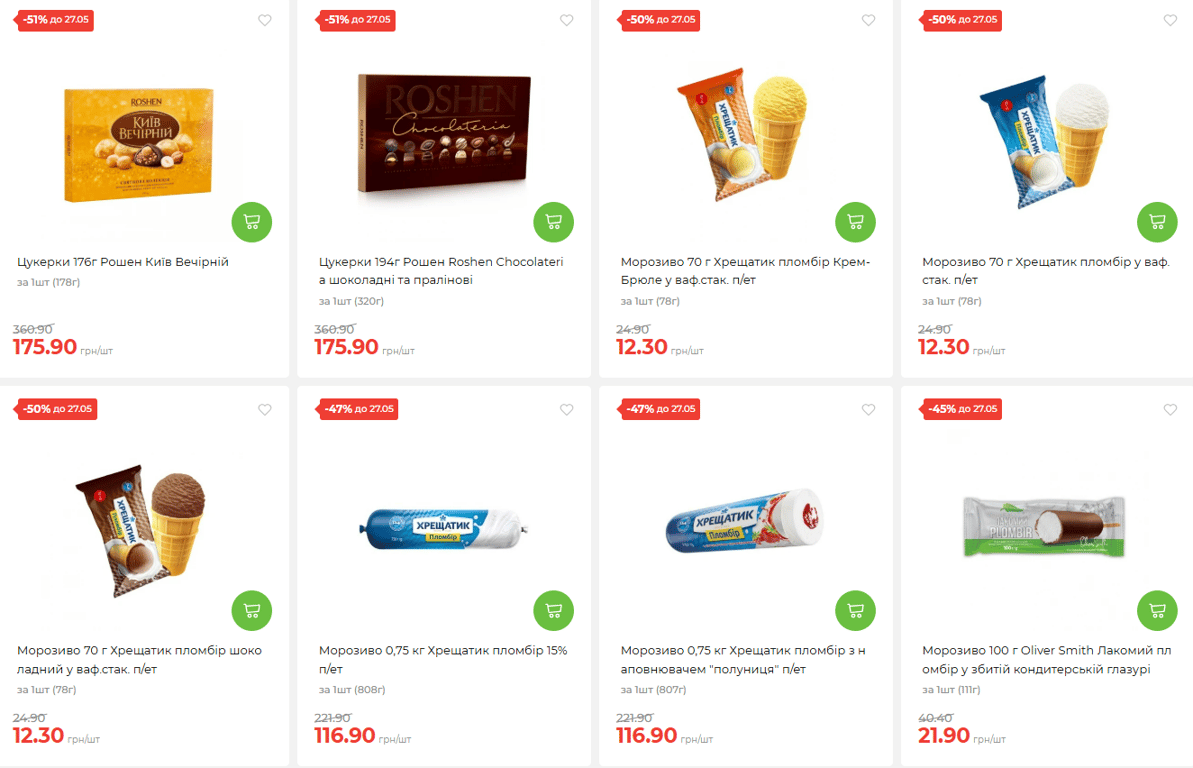Viewport: 1193px width, 768px height.
Task: Mark Крем-Брюле ice cream as favorite
Action: click(868, 20)
